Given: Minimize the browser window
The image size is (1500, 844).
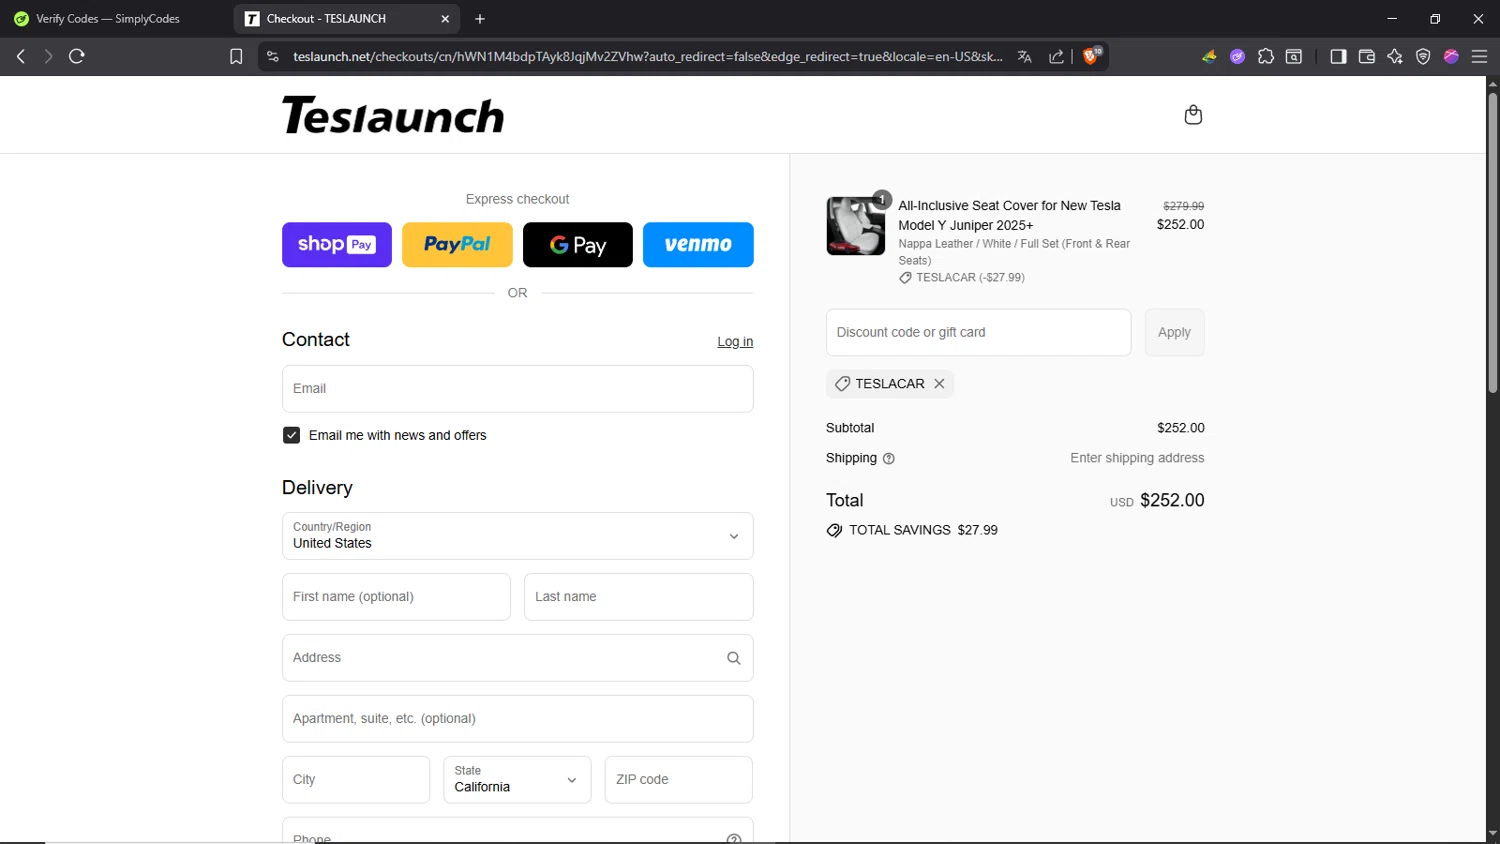Looking at the screenshot, I should (x=1391, y=19).
